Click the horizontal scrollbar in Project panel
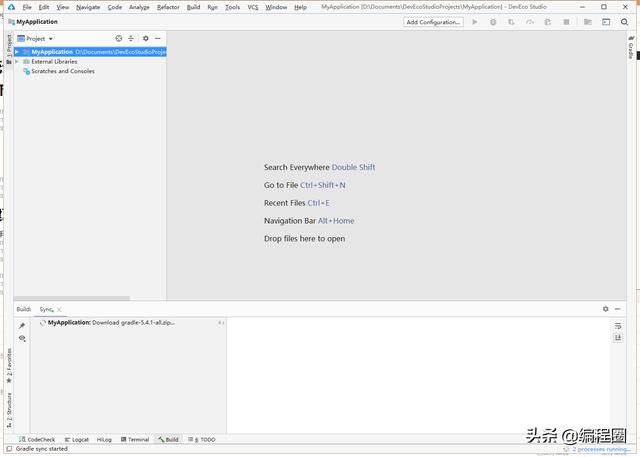640x457 pixels. tap(72, 299)
